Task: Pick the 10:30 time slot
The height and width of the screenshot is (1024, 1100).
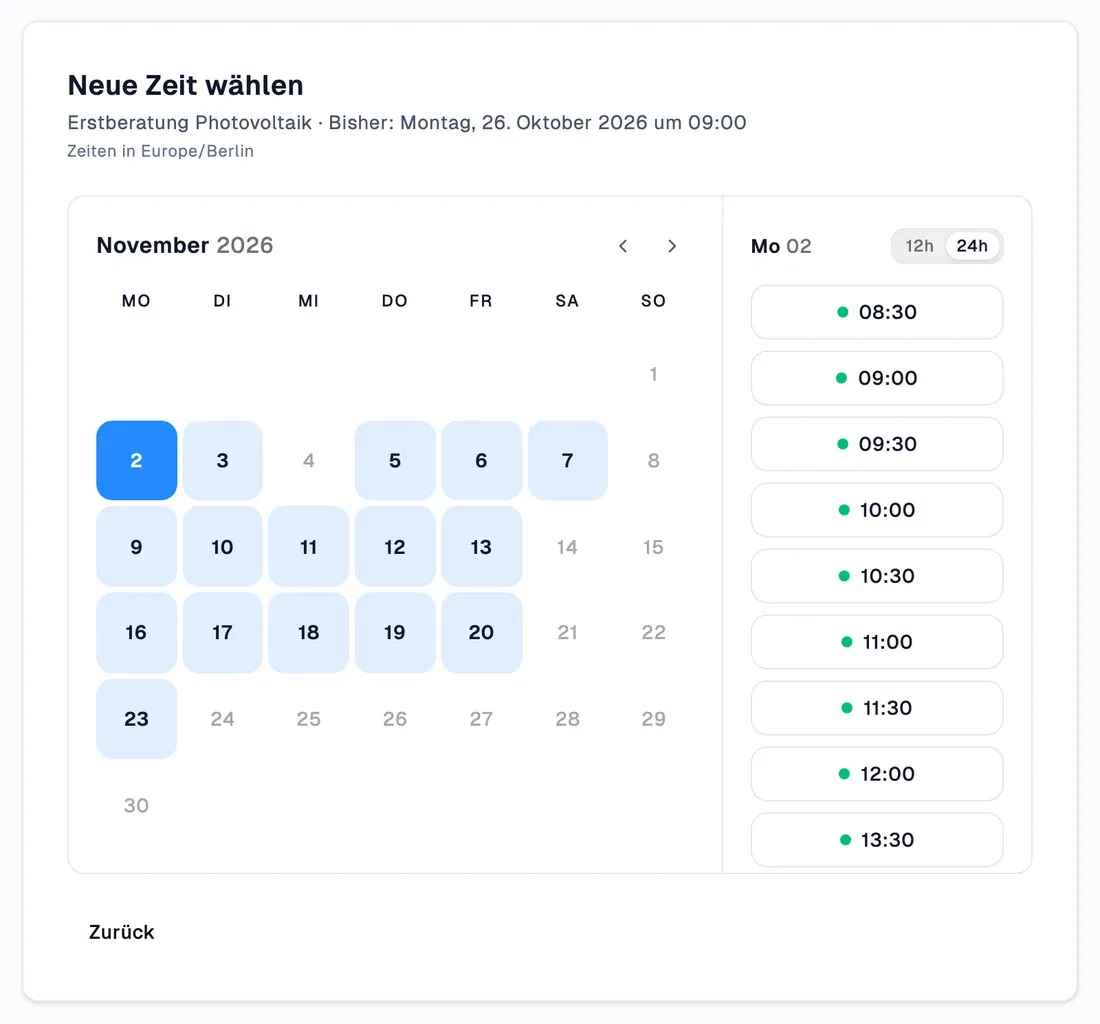Action: click(x=877, y=576)
